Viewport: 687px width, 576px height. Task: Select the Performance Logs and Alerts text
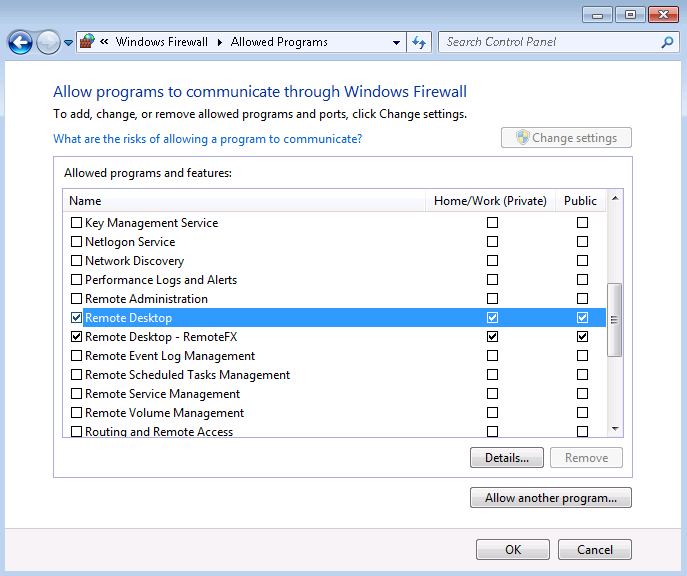point(161,280)
